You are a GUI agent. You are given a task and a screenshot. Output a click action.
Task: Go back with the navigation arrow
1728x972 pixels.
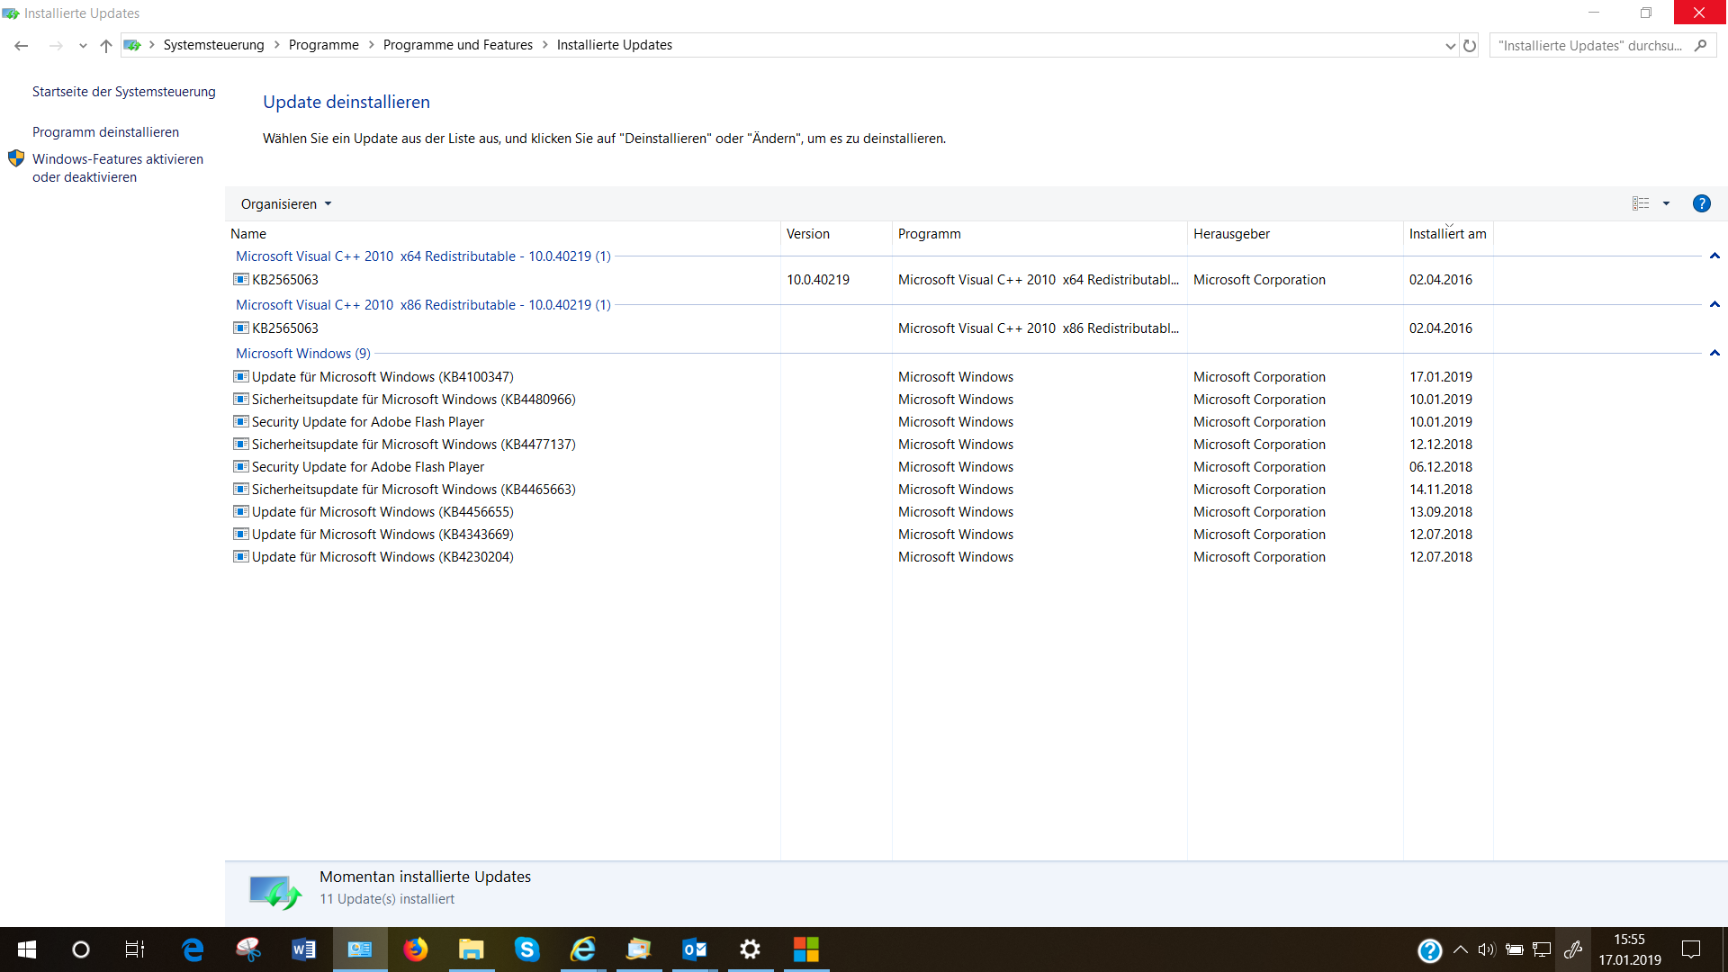click(21, 45)
